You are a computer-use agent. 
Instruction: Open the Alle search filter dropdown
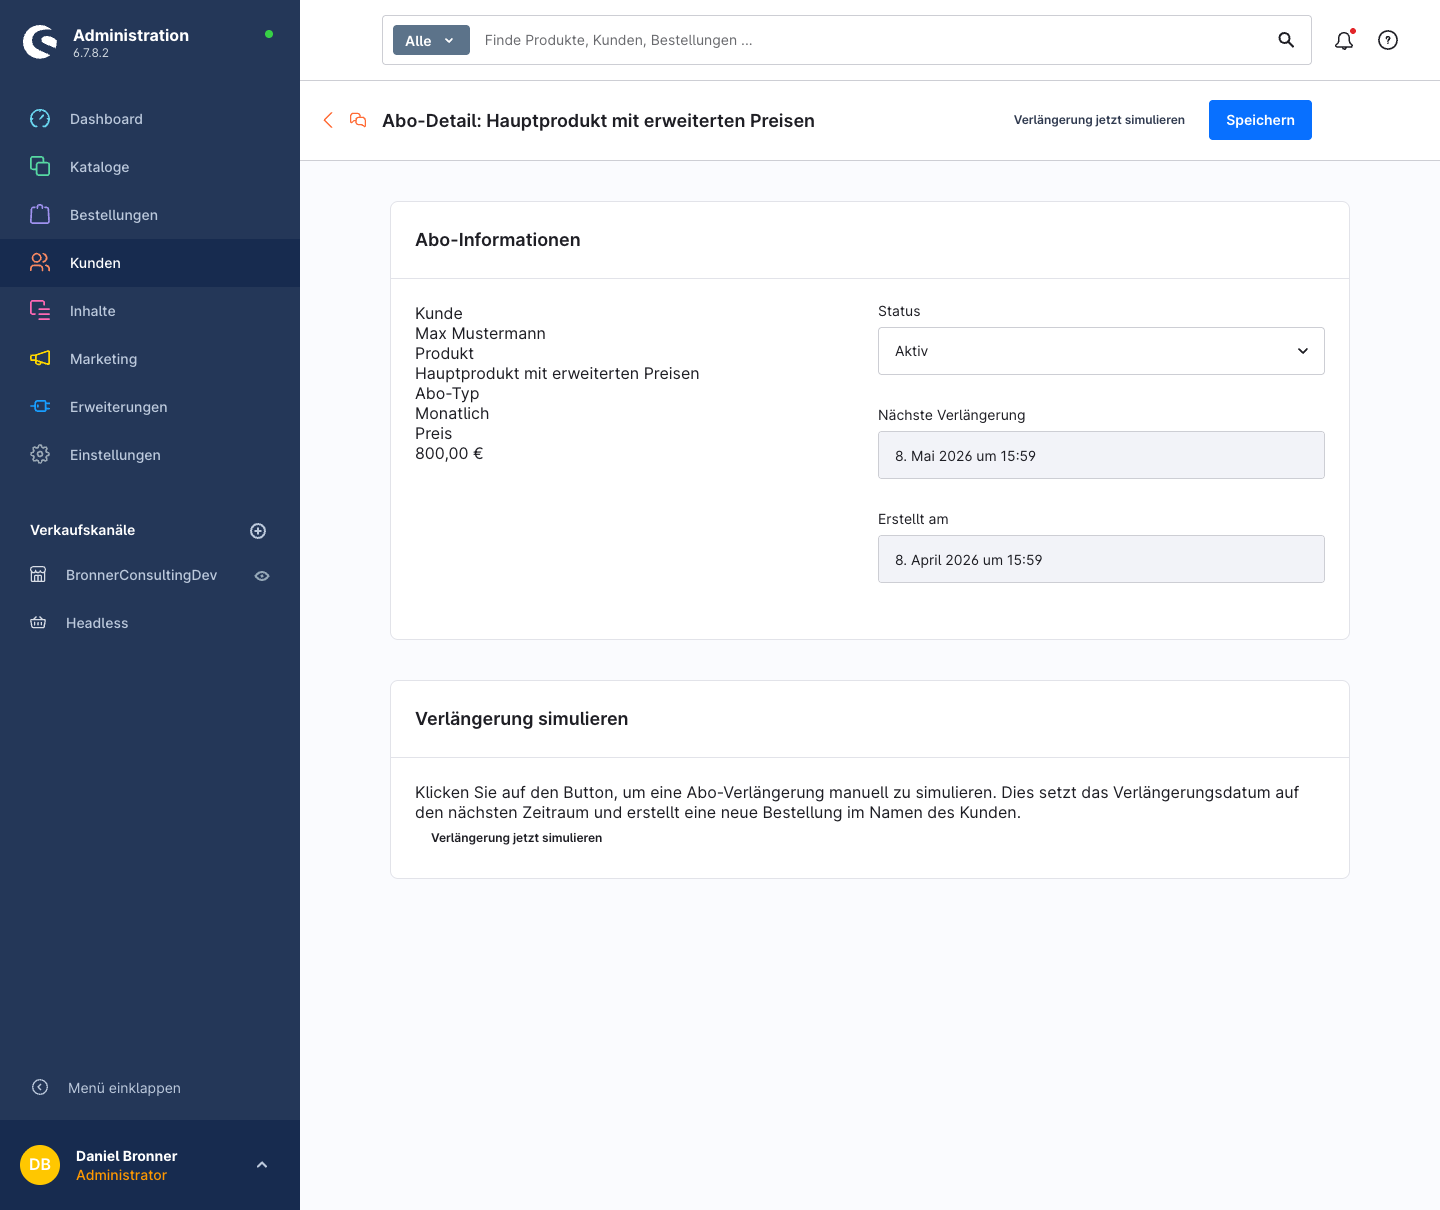click(431, 41)
